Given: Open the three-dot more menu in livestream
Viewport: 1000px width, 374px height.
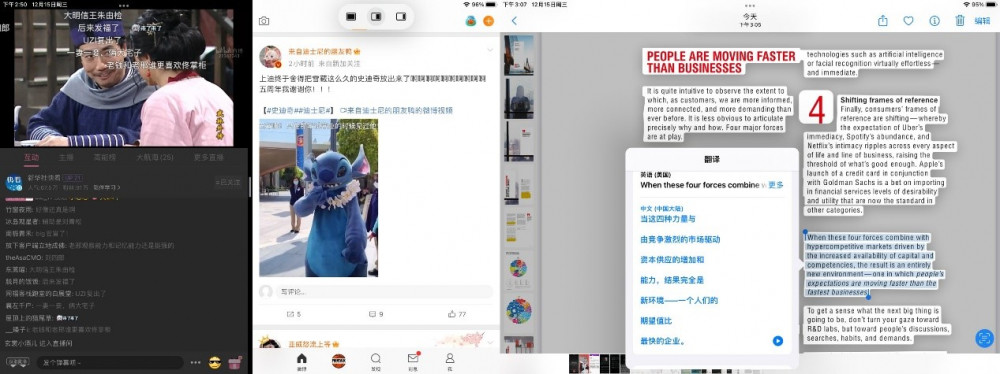Looking at the screenshot, I should 195,363.
